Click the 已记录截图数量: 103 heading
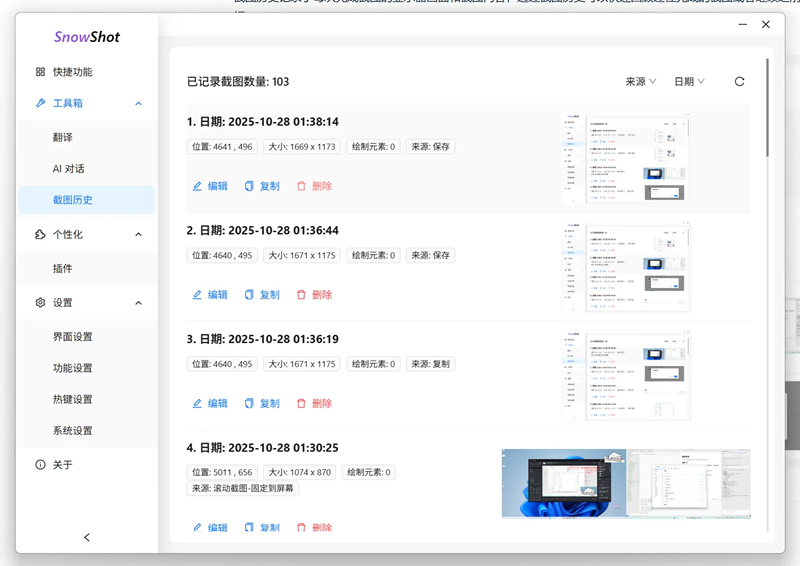The image size is (800, 566). (238, 82)
